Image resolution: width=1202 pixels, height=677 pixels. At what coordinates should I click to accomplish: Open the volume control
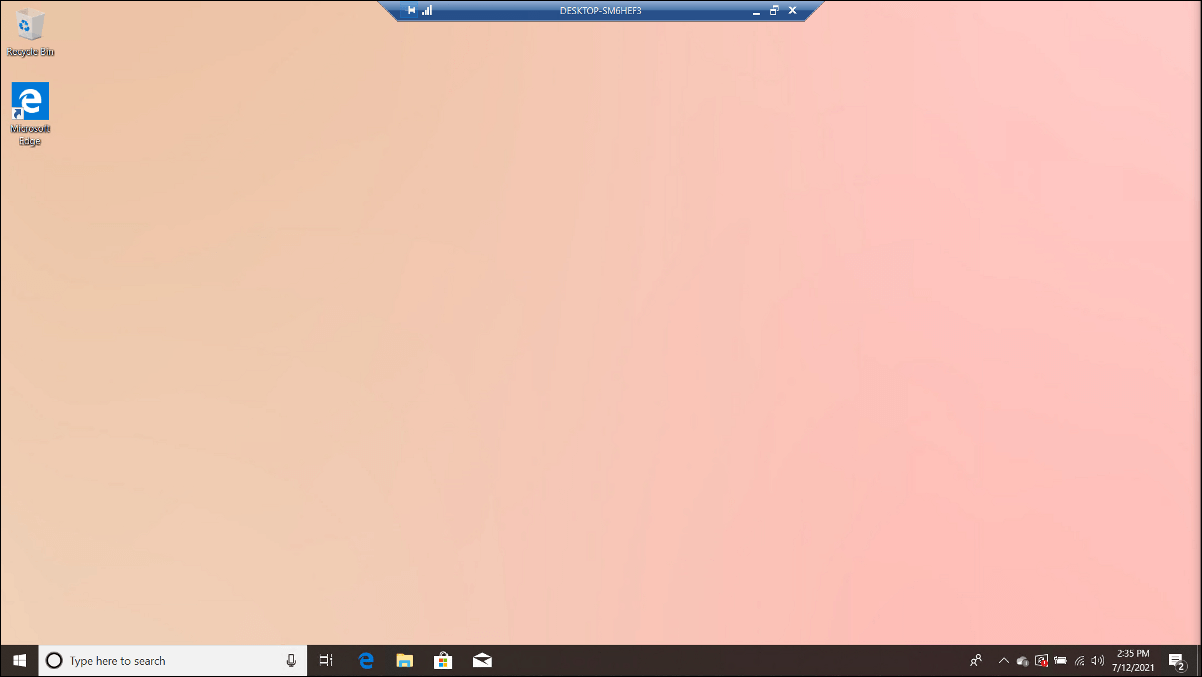(x=1097, y=660)
